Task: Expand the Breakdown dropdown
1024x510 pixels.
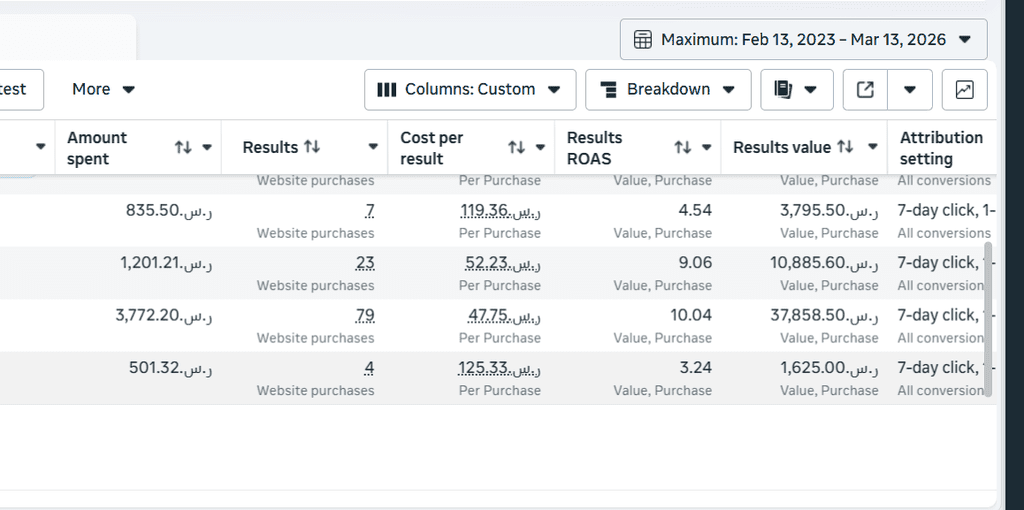Action: 668,89
